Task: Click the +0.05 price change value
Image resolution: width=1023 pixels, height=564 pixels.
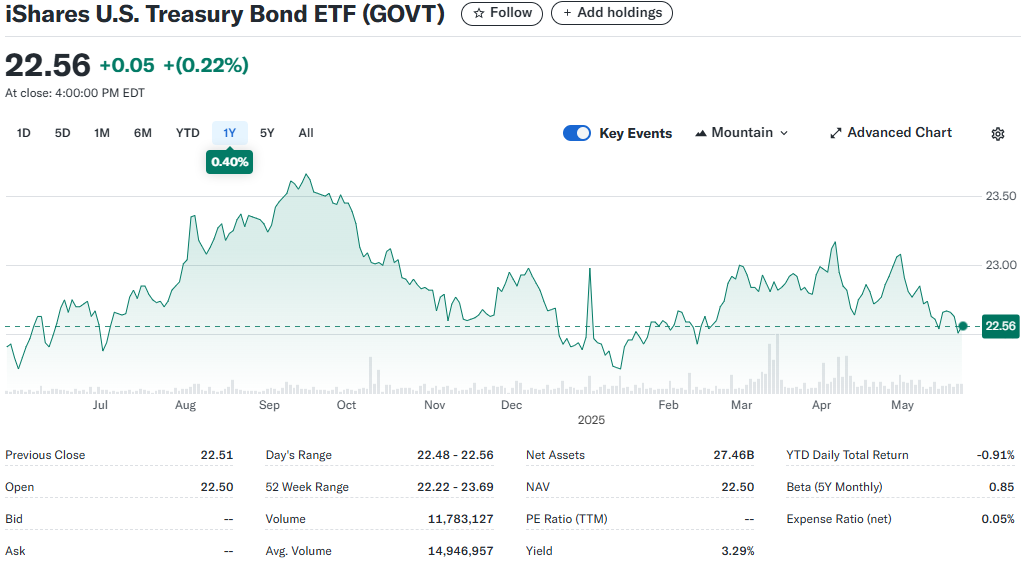Action: 127,65
